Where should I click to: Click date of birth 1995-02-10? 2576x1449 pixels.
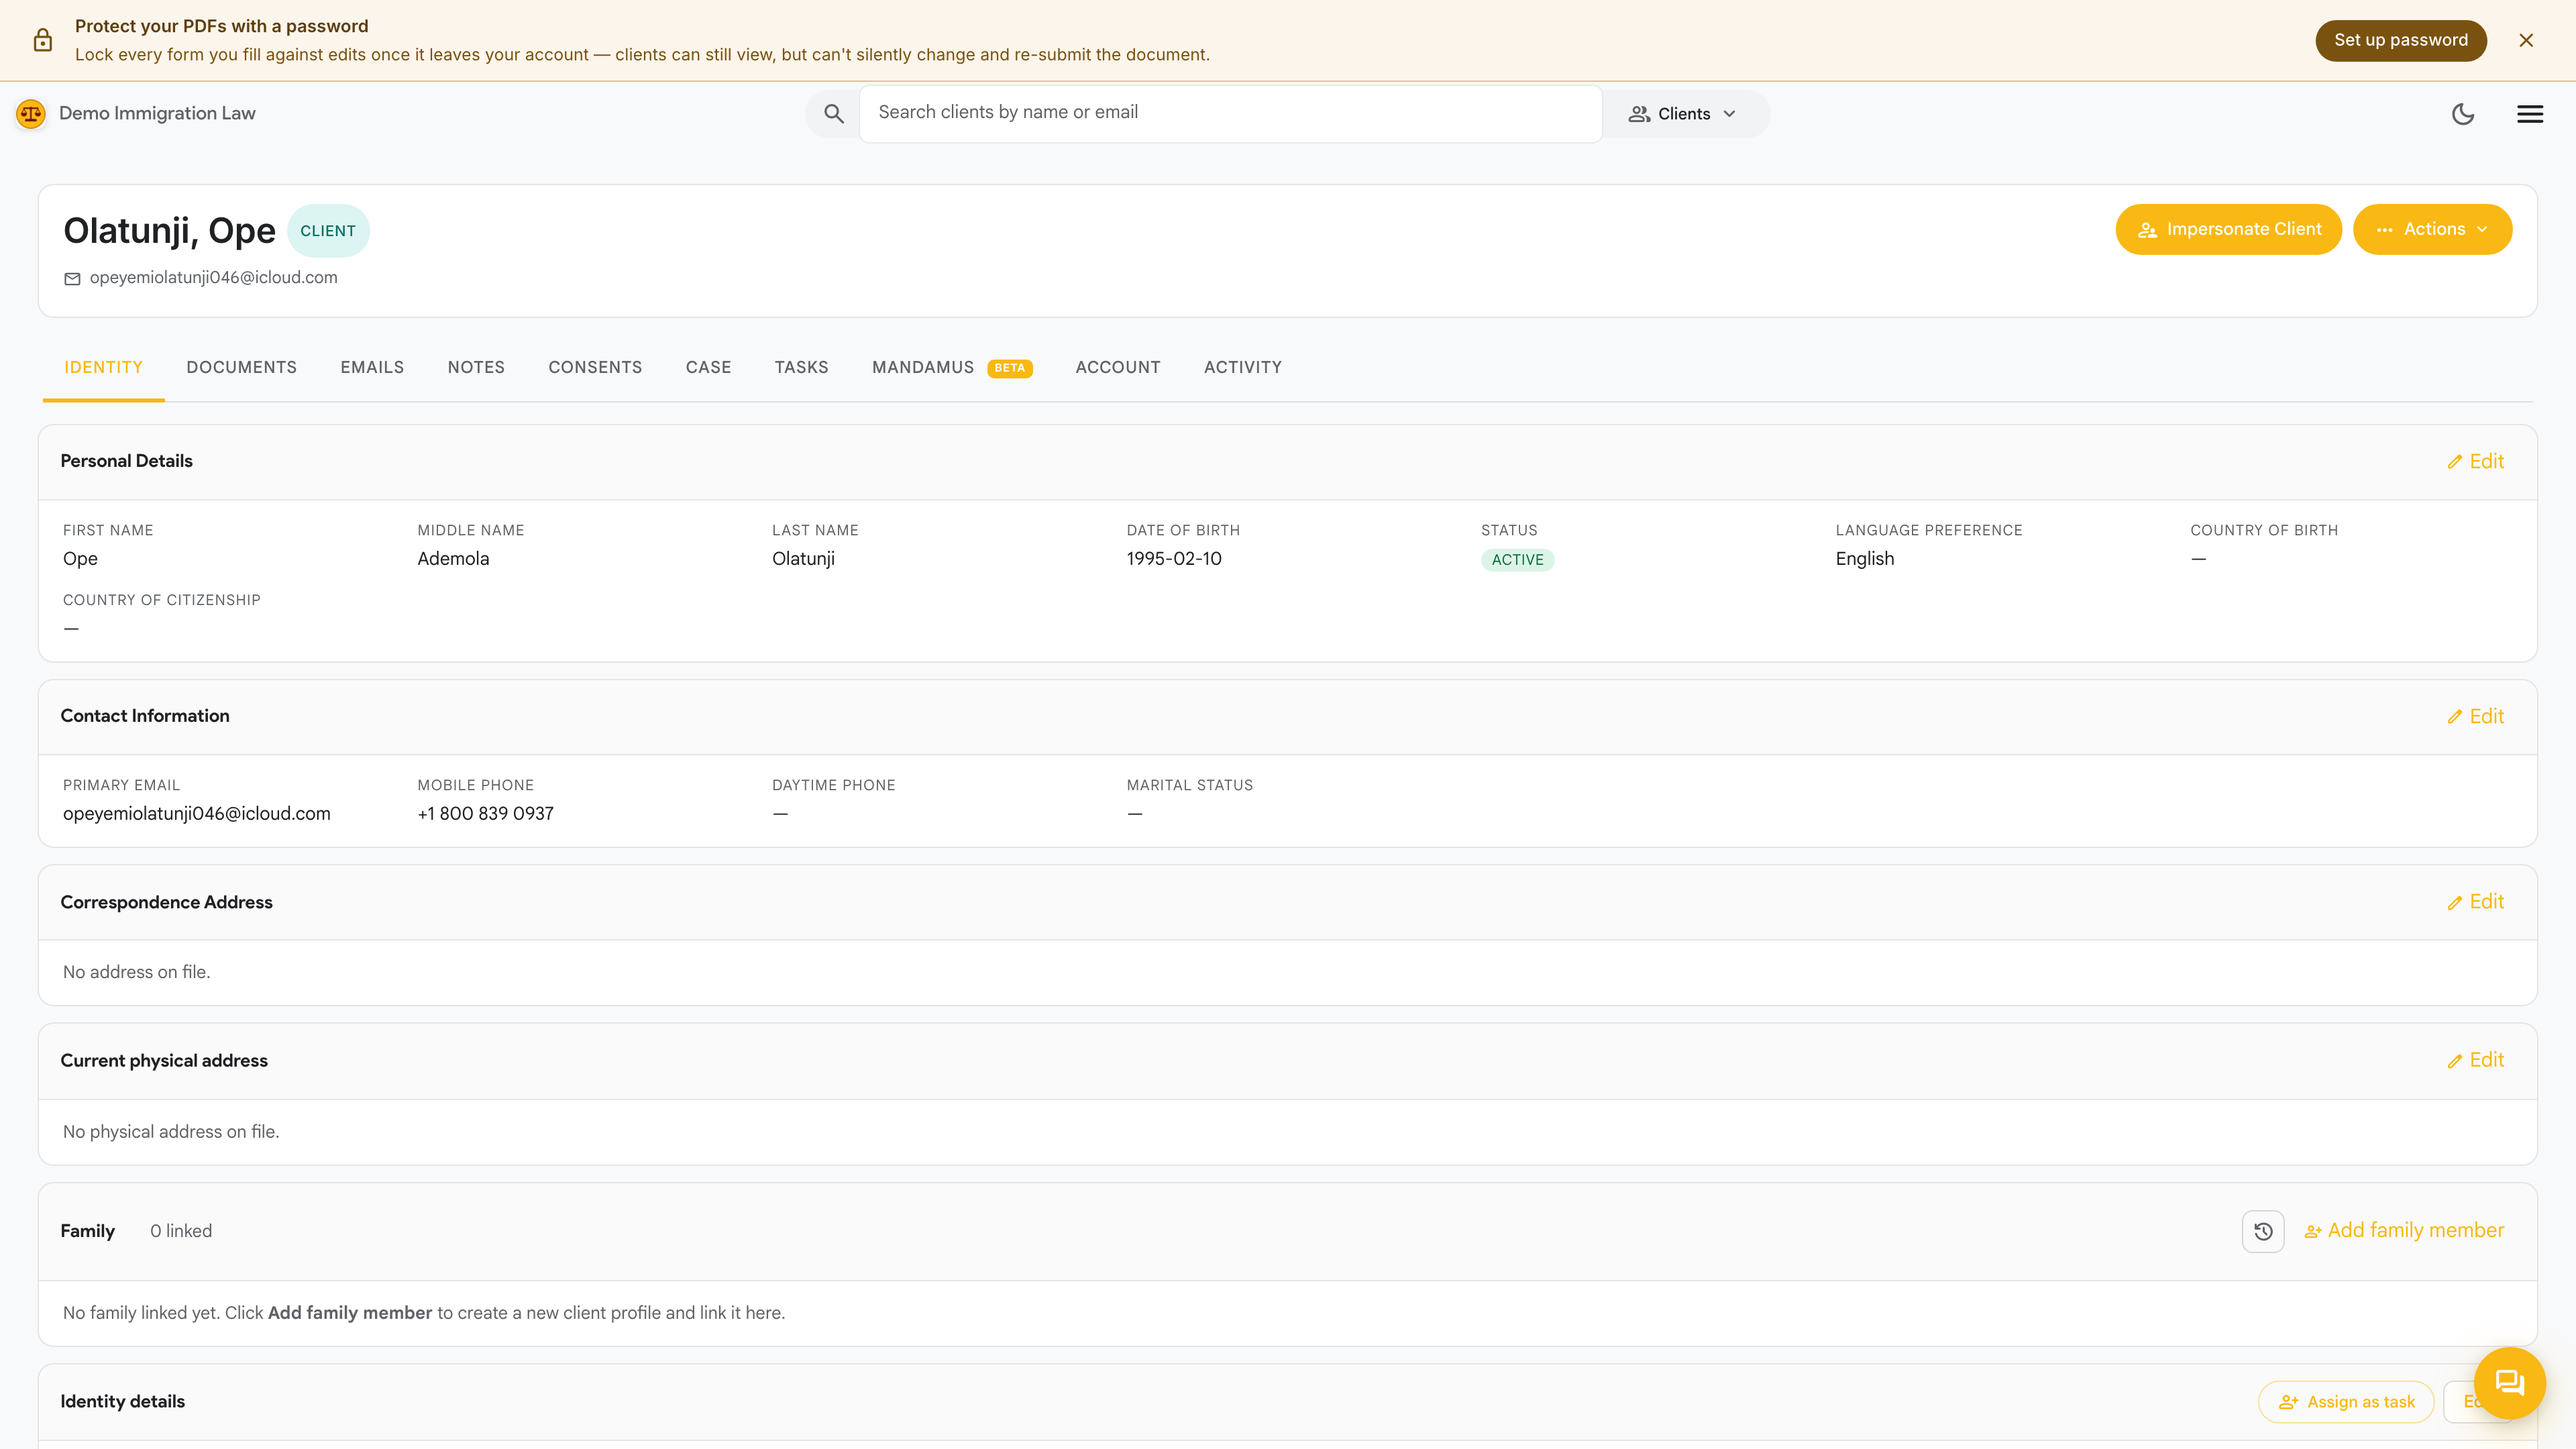click(1174, 559)
